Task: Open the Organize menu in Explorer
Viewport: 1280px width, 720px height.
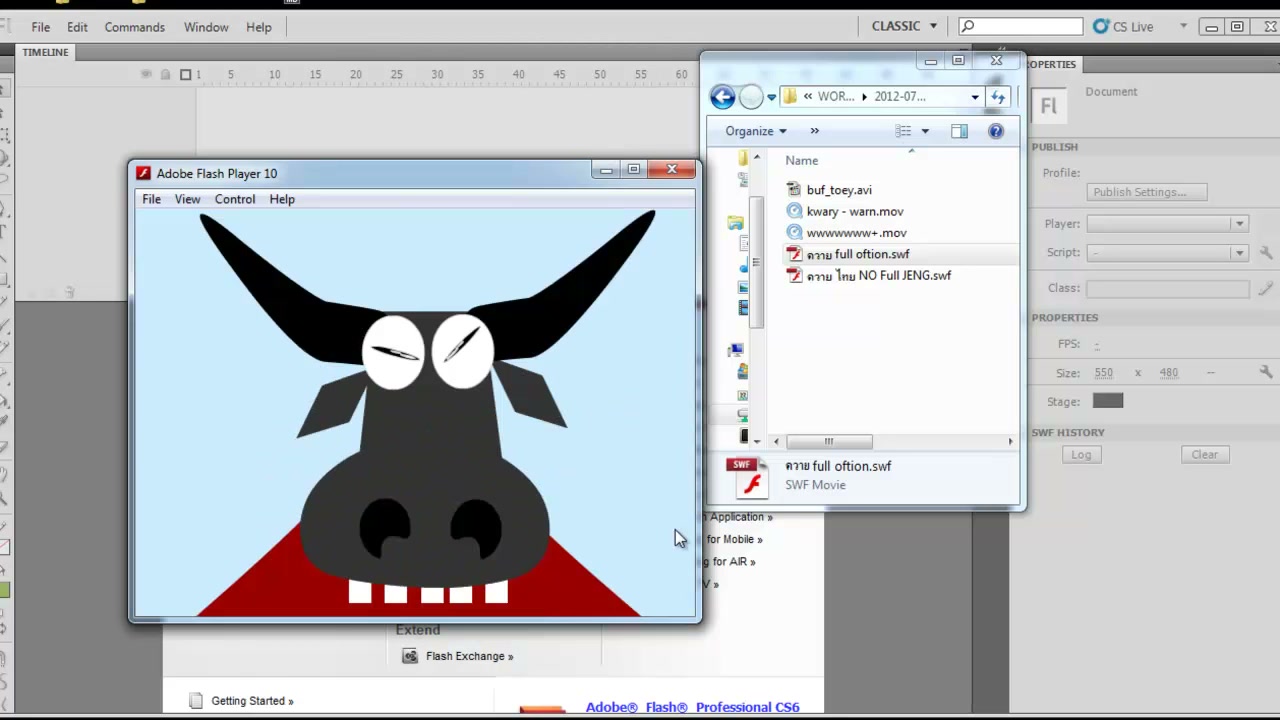Action: 756,131
